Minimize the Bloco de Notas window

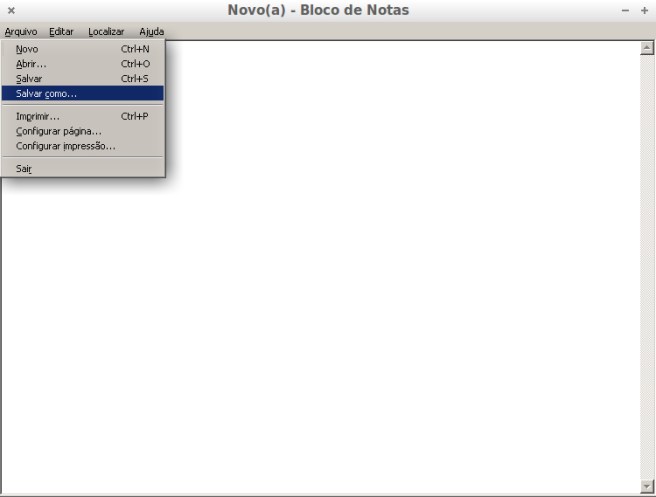click(625, 10)
